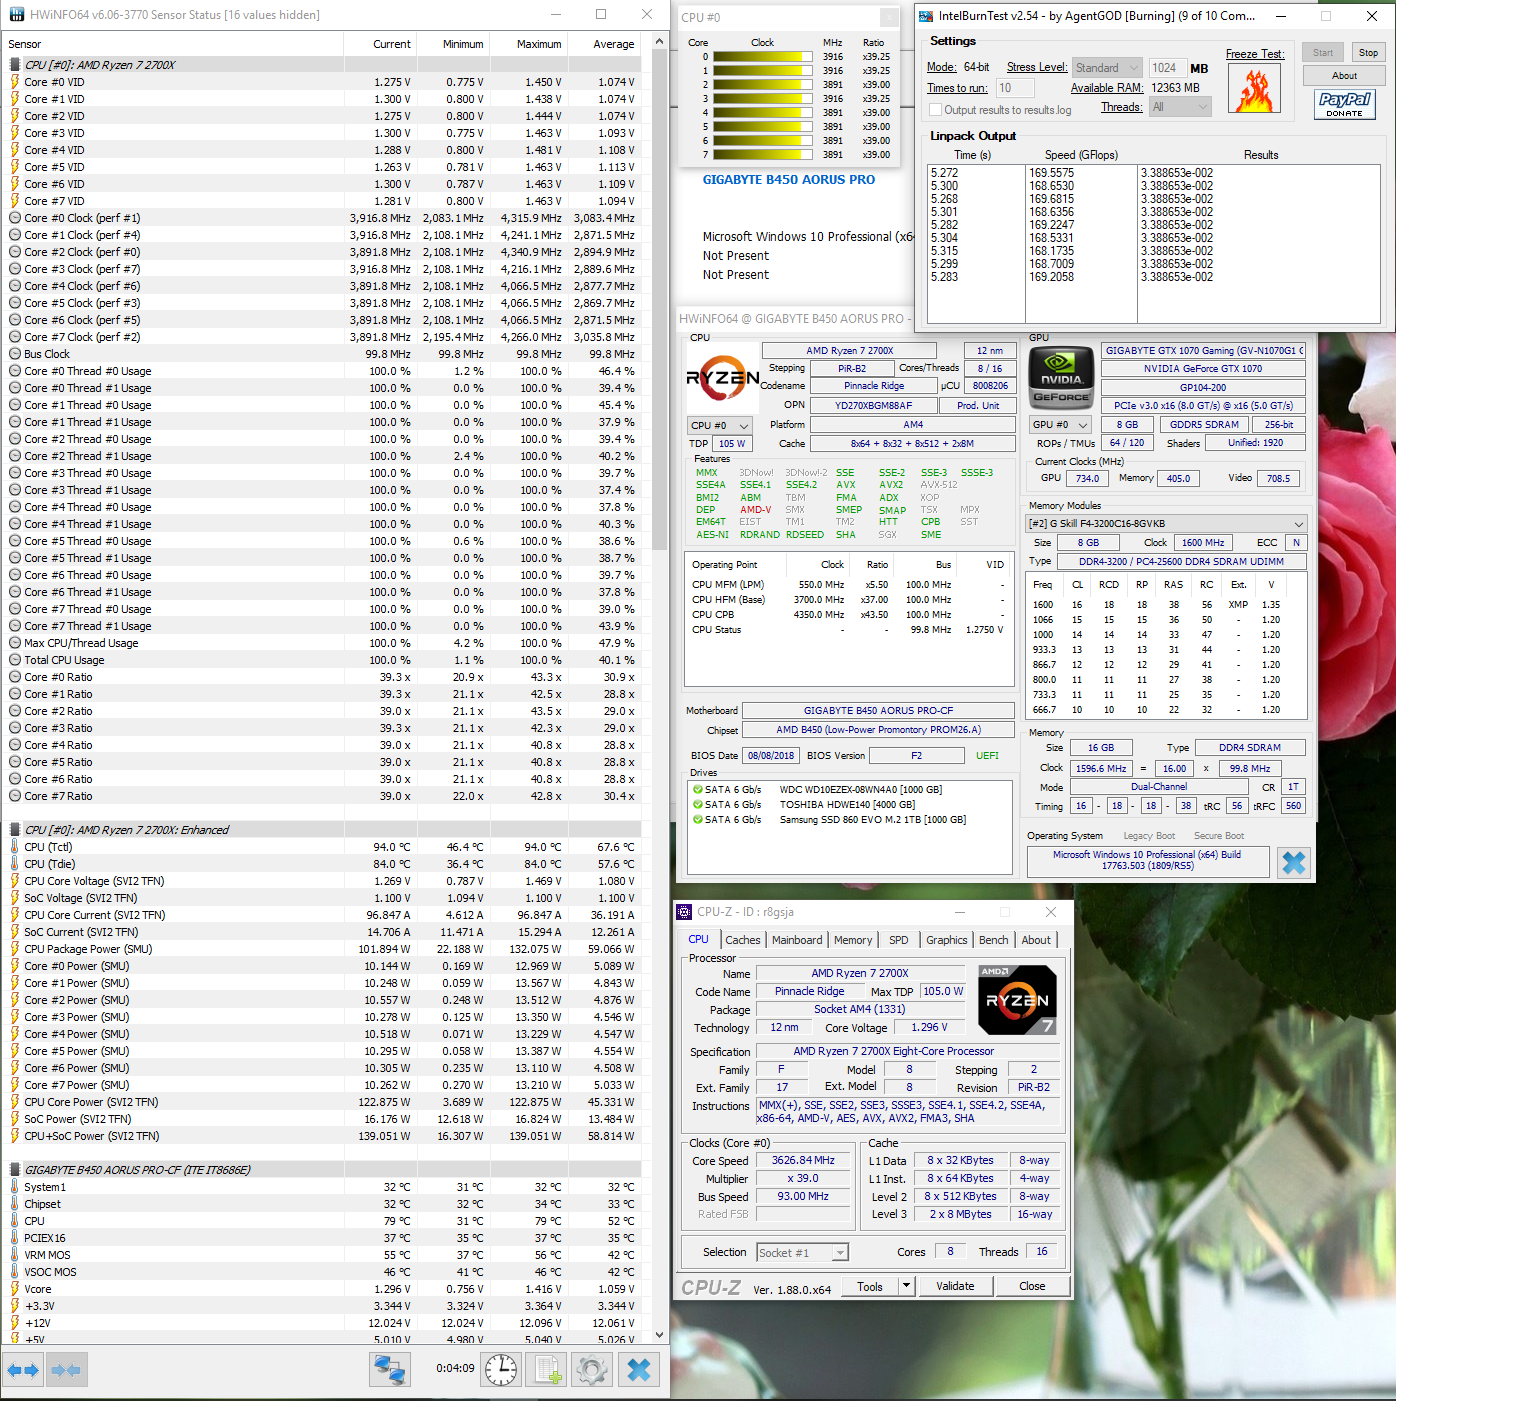This screenshot has height=1401, width=1536.
Task: Click Validate button in CPU-Z
Action: [x=955, y=1286]
